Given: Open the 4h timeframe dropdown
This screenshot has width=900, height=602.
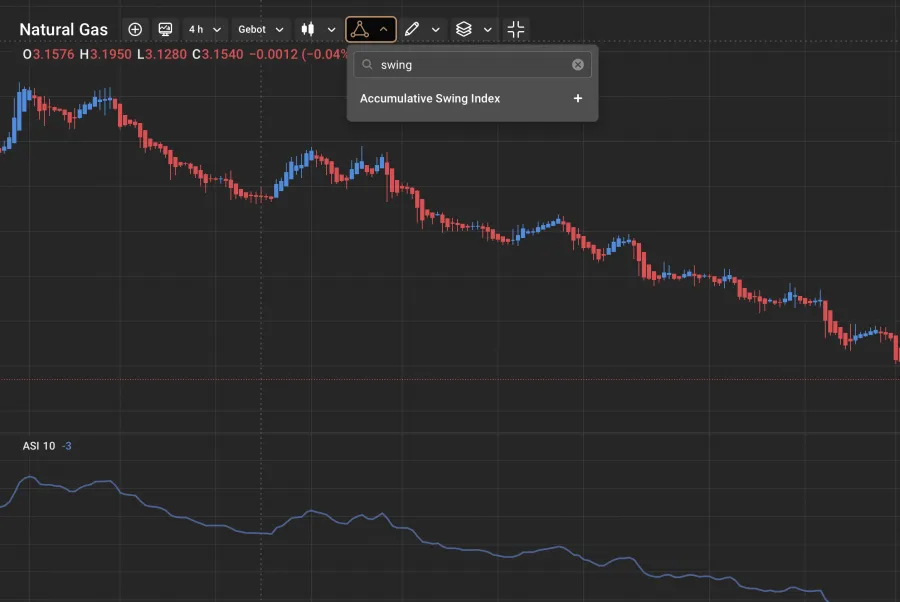Looking at the screenshot, I should click(x=203, y=29).
